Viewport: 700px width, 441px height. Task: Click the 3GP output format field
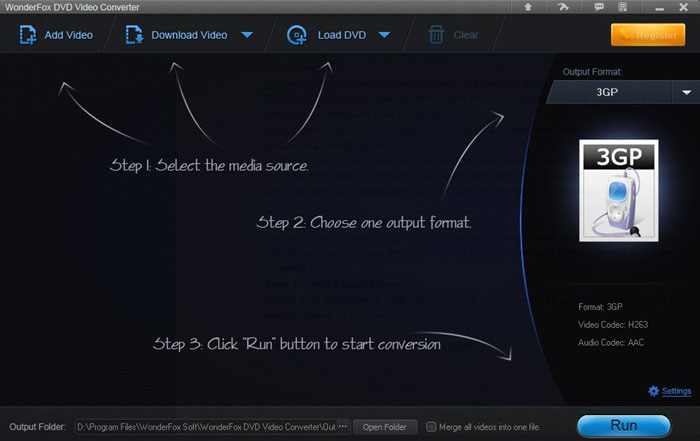click(609, 92)
